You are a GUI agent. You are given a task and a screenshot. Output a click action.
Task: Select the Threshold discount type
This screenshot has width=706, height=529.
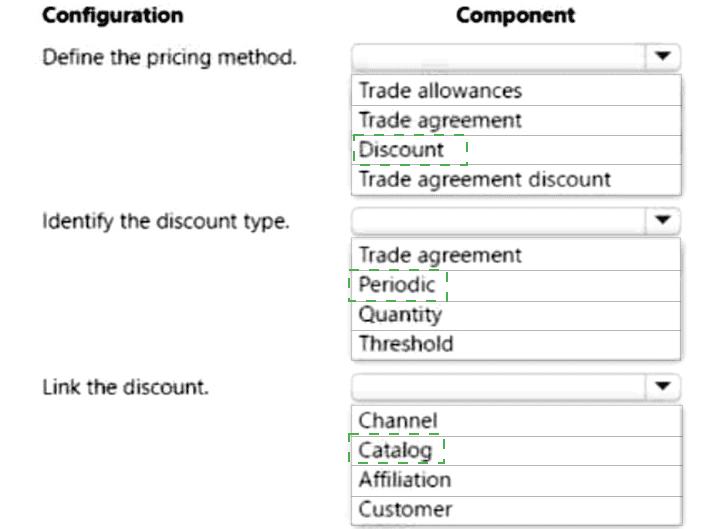(x=406, y=344)
